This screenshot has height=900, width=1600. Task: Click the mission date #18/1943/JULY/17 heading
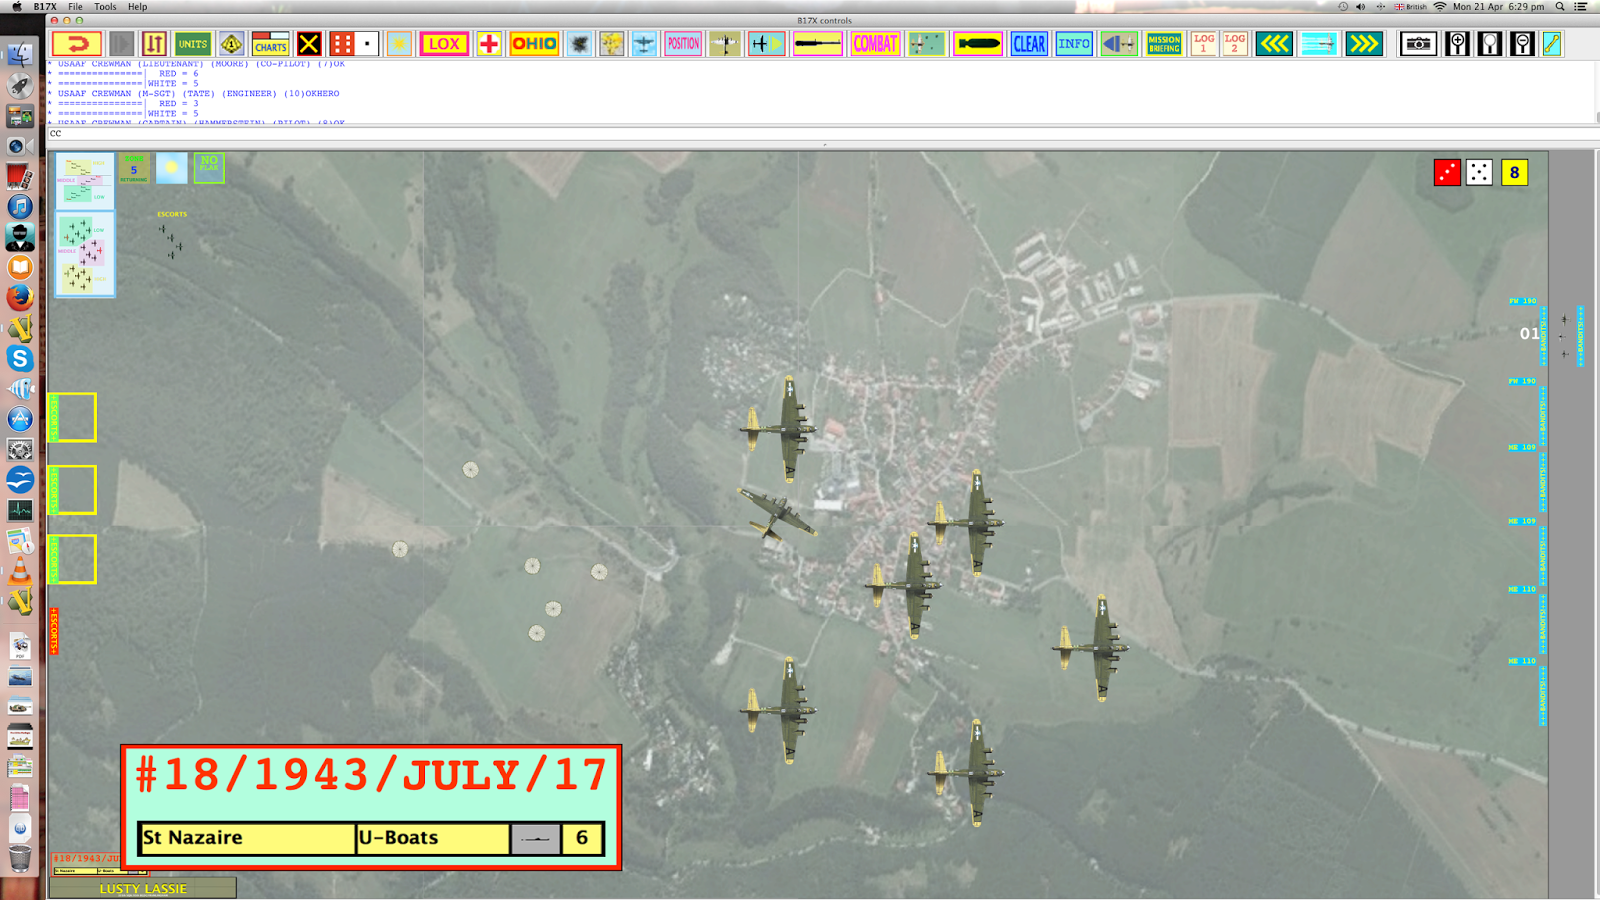tap(371, 776)
